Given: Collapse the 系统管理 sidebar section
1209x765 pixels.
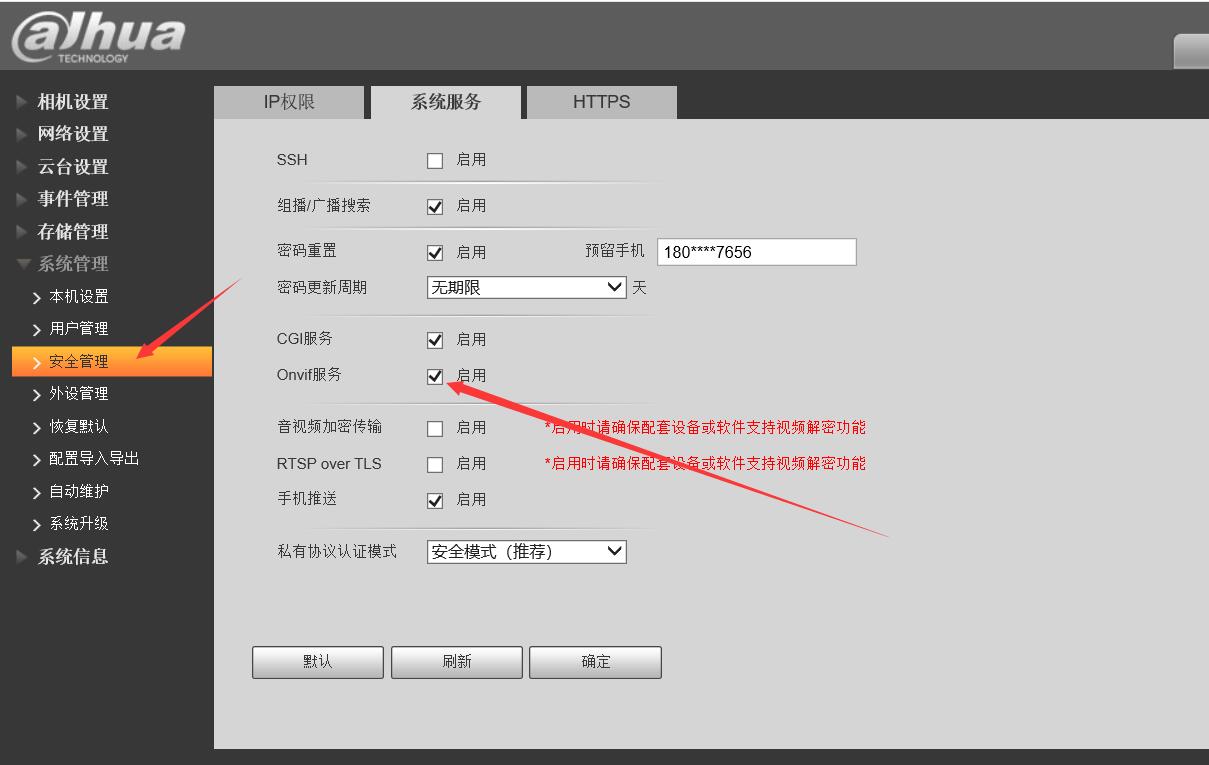Looking at the screenshot, I should tap(72, 264).
